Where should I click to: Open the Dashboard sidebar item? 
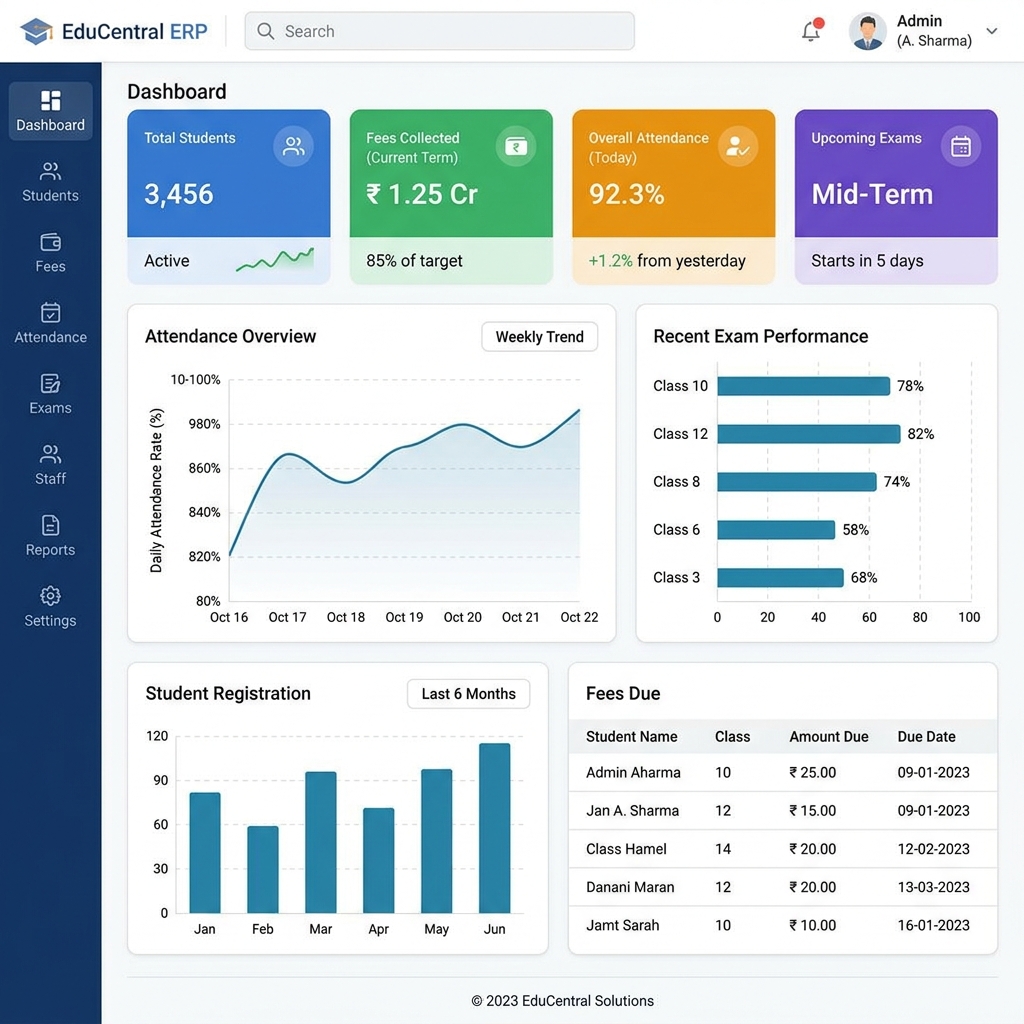pyautogui.click(x=50, y=111)
